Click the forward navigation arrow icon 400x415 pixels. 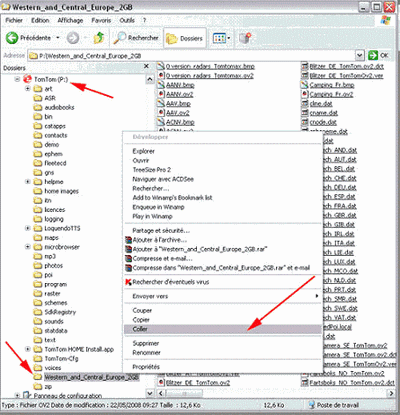pos(73,38)
